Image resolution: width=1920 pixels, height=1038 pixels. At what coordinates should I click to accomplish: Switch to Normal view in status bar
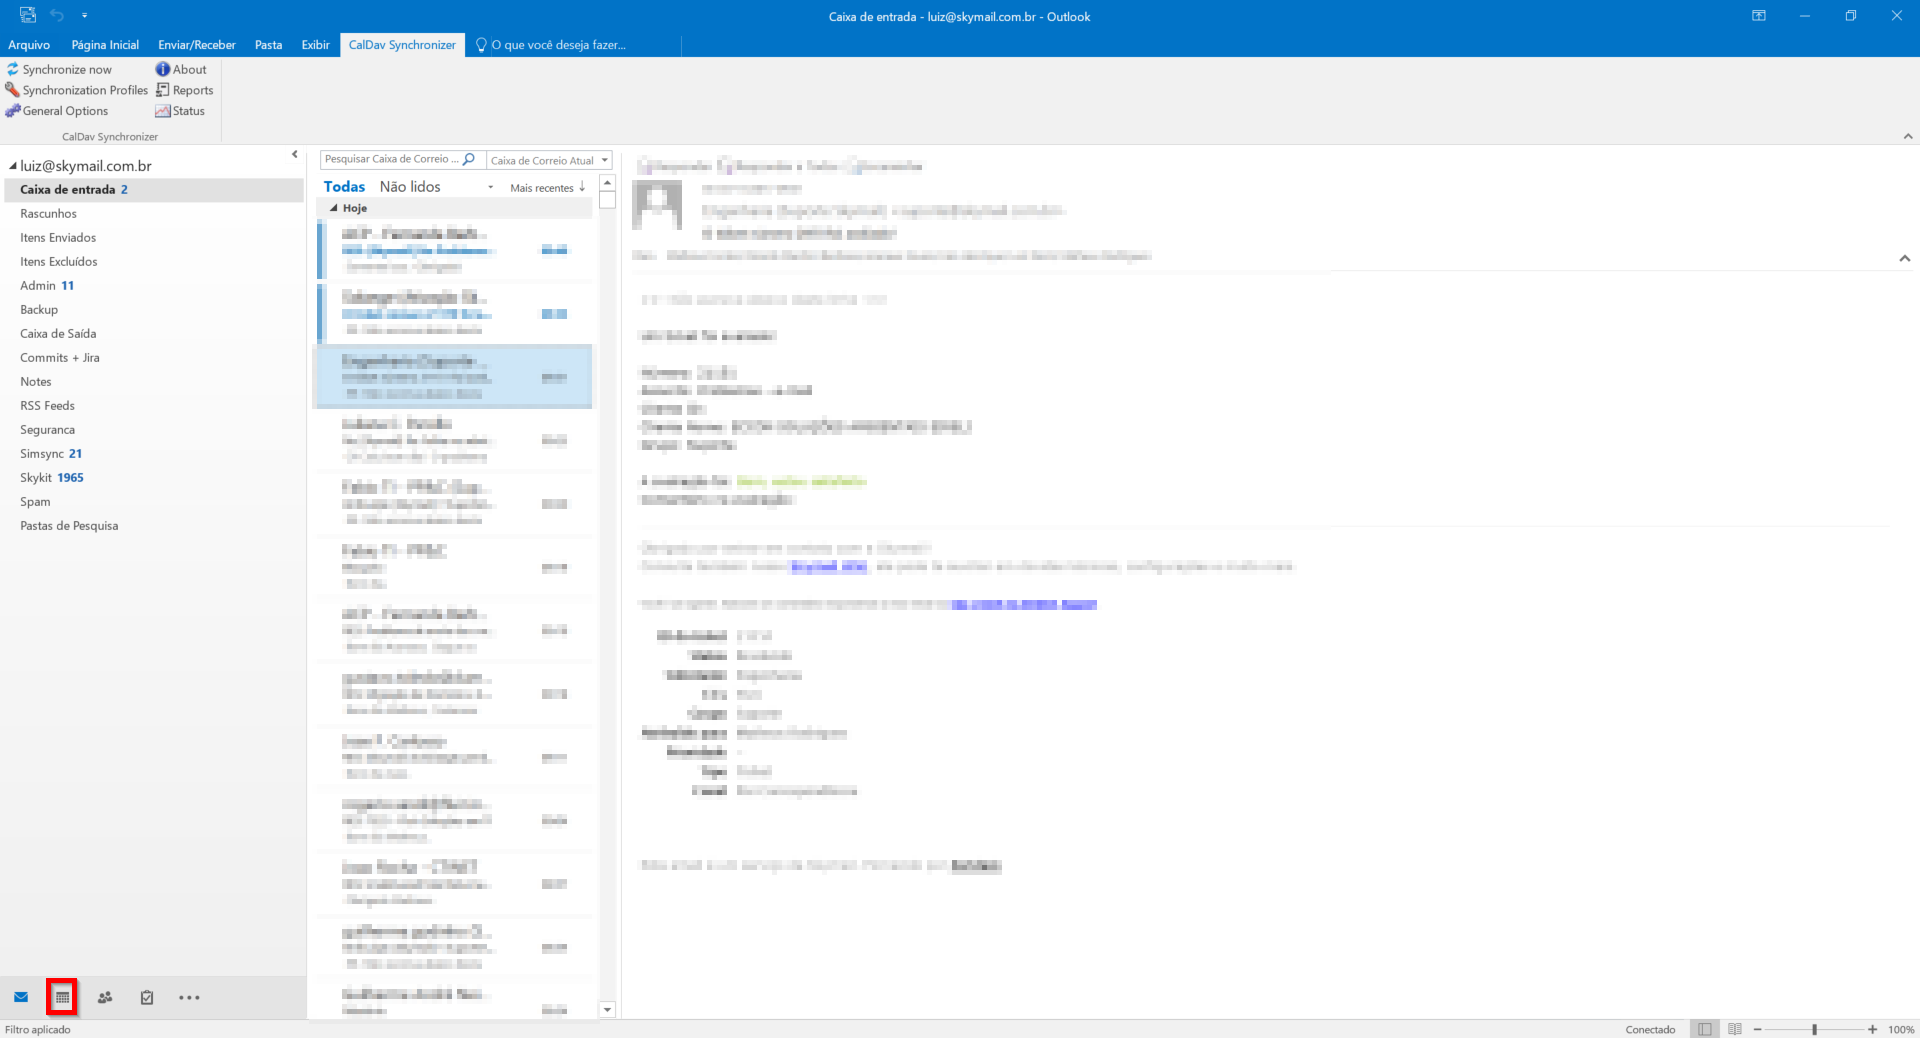pos(1705,1029)
